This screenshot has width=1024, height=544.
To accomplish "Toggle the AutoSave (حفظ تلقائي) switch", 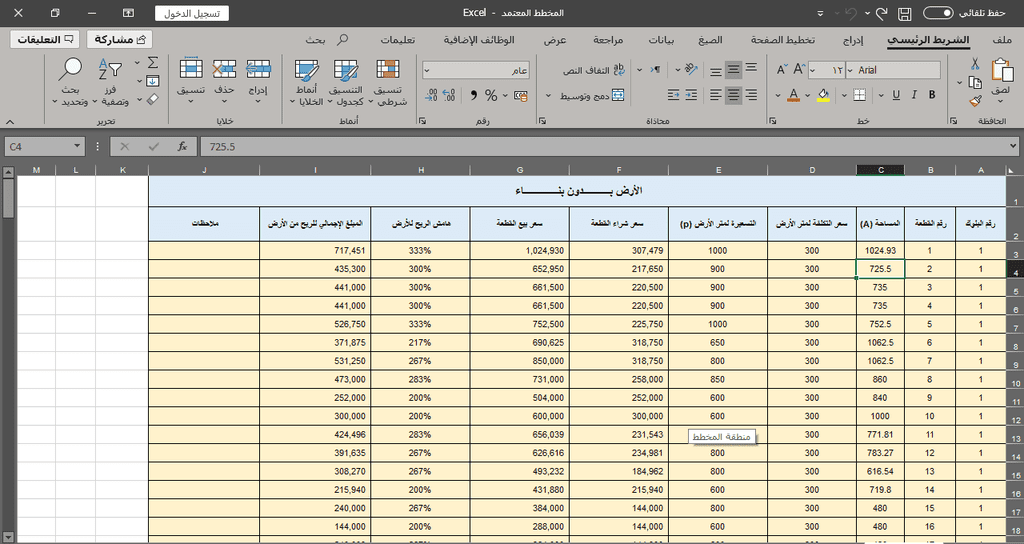I will point(938,13).
